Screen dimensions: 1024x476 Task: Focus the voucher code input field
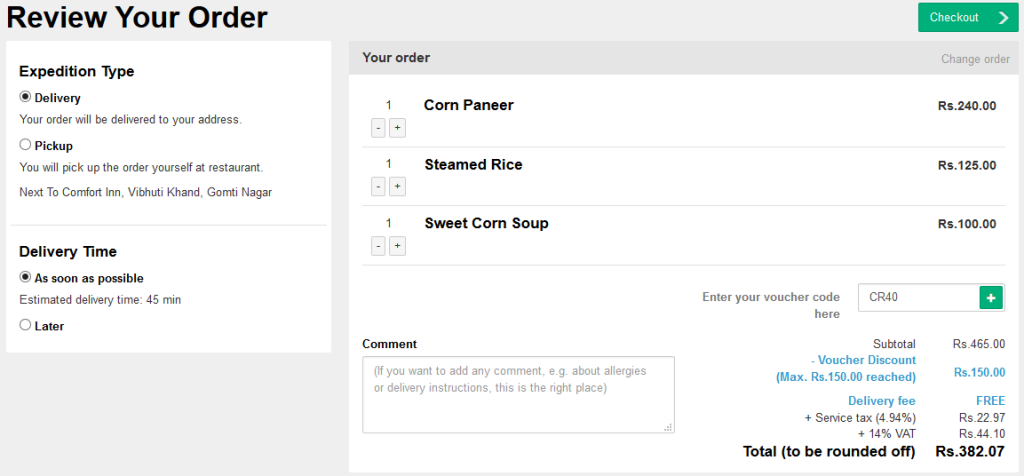pyautogui.click(x=917, y=297)
